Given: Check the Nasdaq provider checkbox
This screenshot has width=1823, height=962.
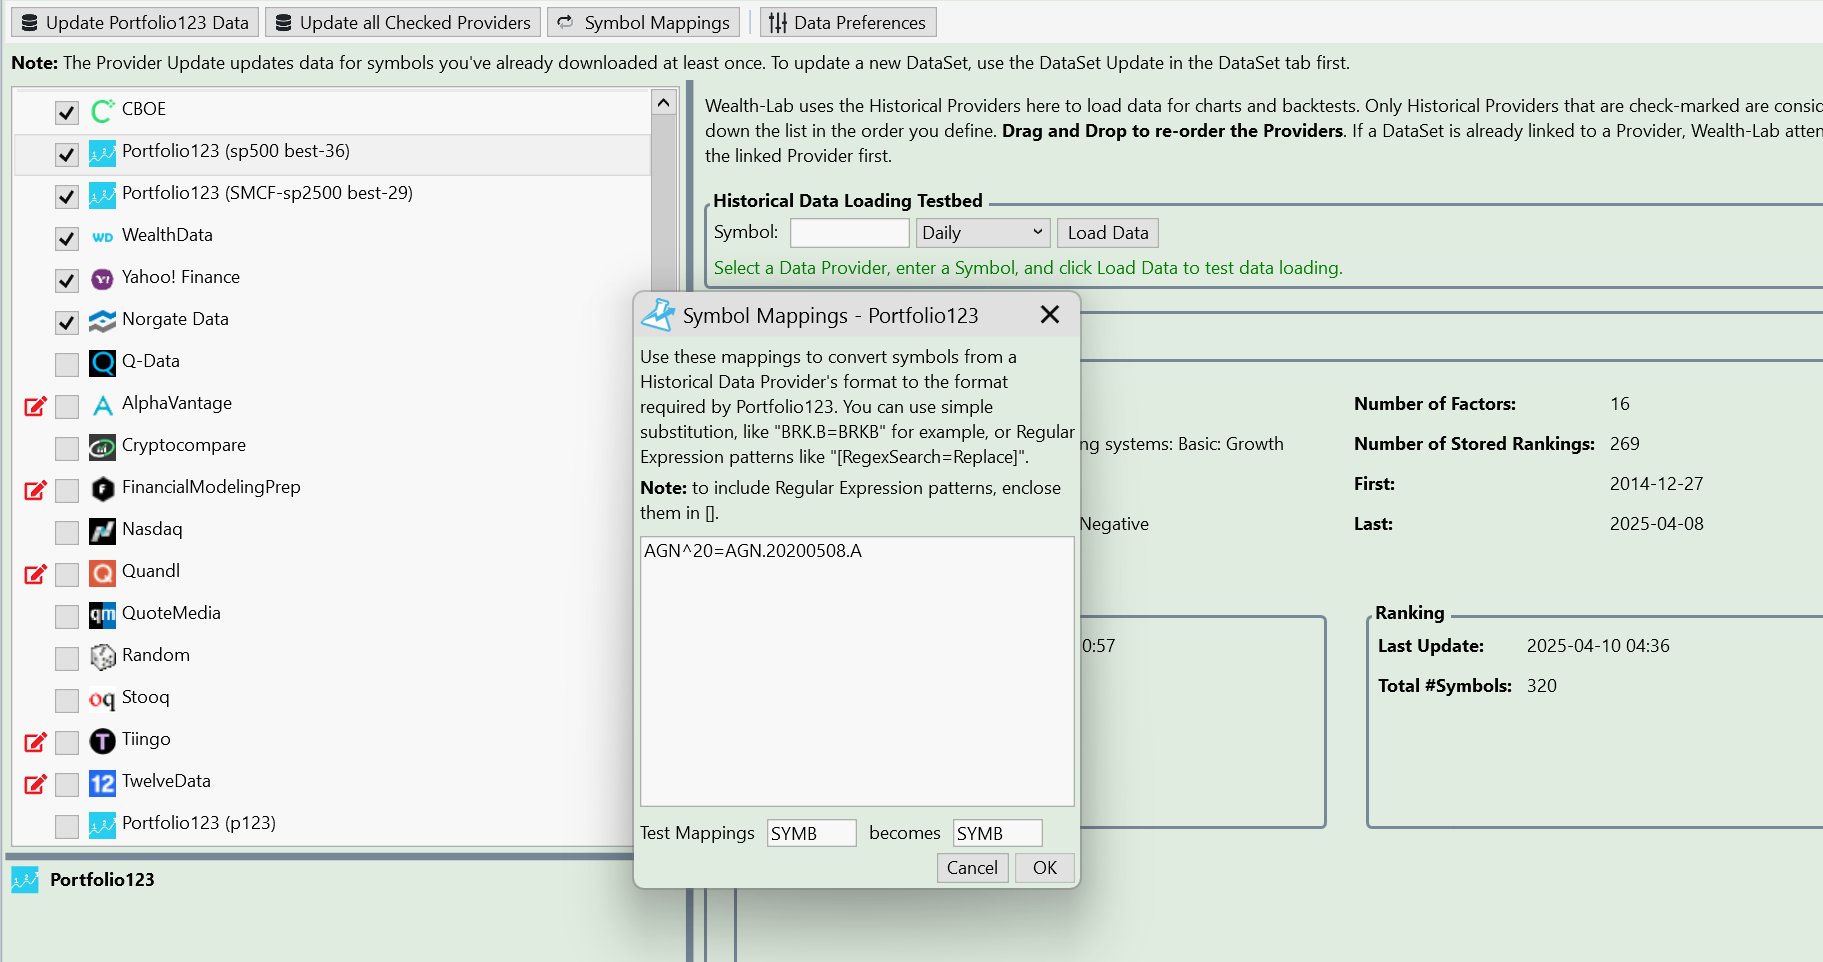Looking at the screenshot, I should [67, 532].
